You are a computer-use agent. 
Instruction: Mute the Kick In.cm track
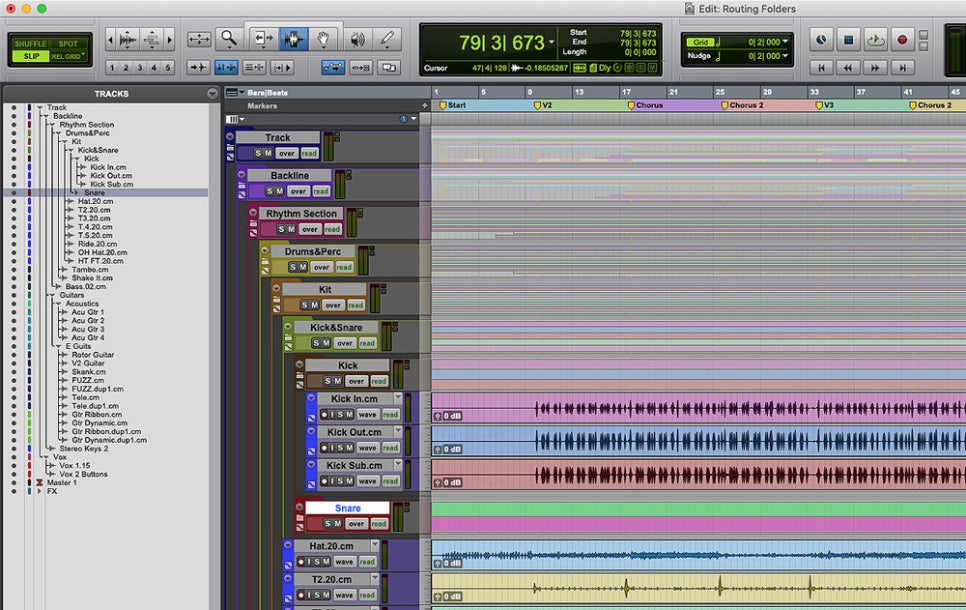point(348,415)
